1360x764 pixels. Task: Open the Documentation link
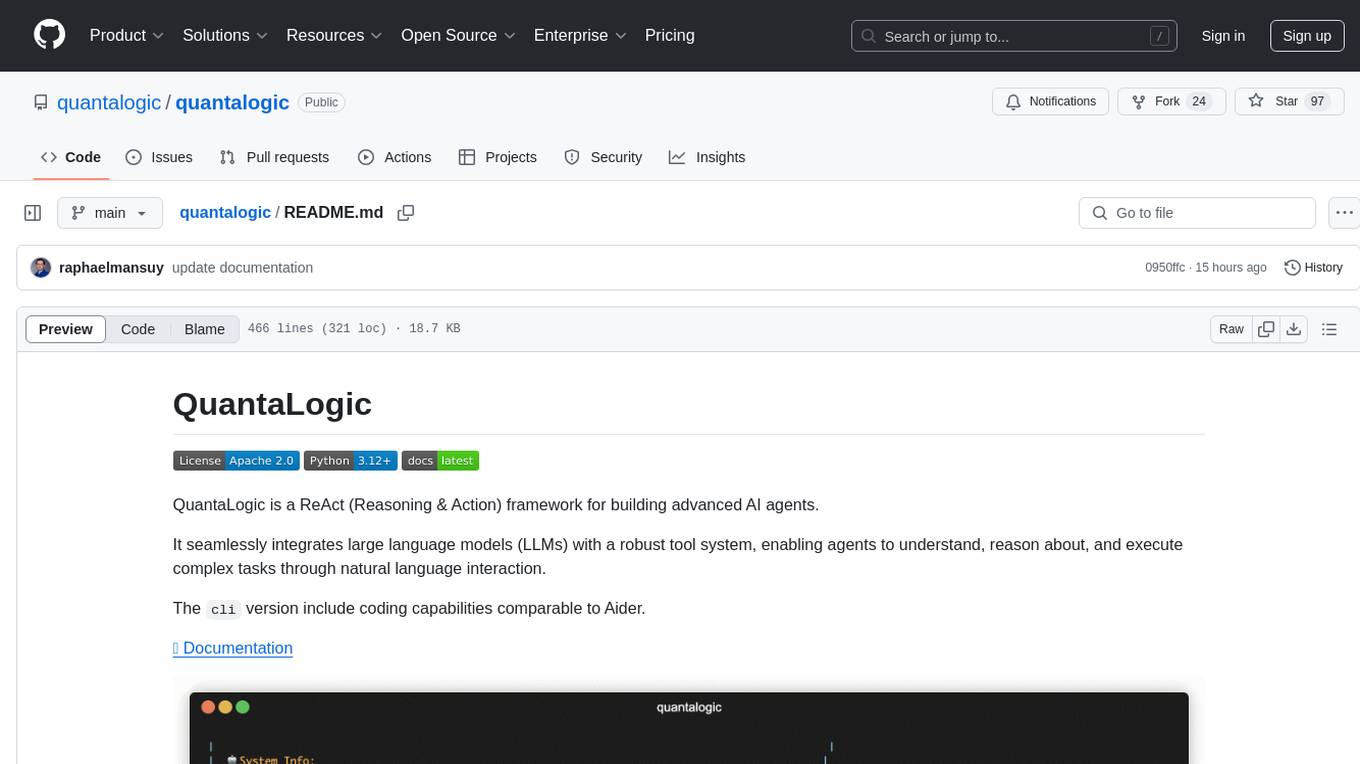pos(233,648)
